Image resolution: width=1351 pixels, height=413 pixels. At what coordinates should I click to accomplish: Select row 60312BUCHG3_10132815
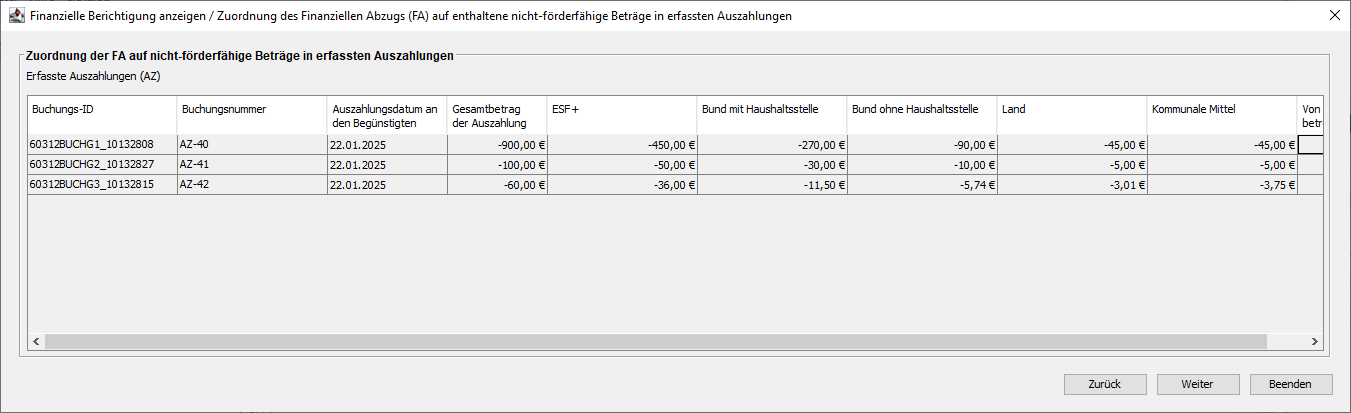pyautogui.click(x=102, y=185)
